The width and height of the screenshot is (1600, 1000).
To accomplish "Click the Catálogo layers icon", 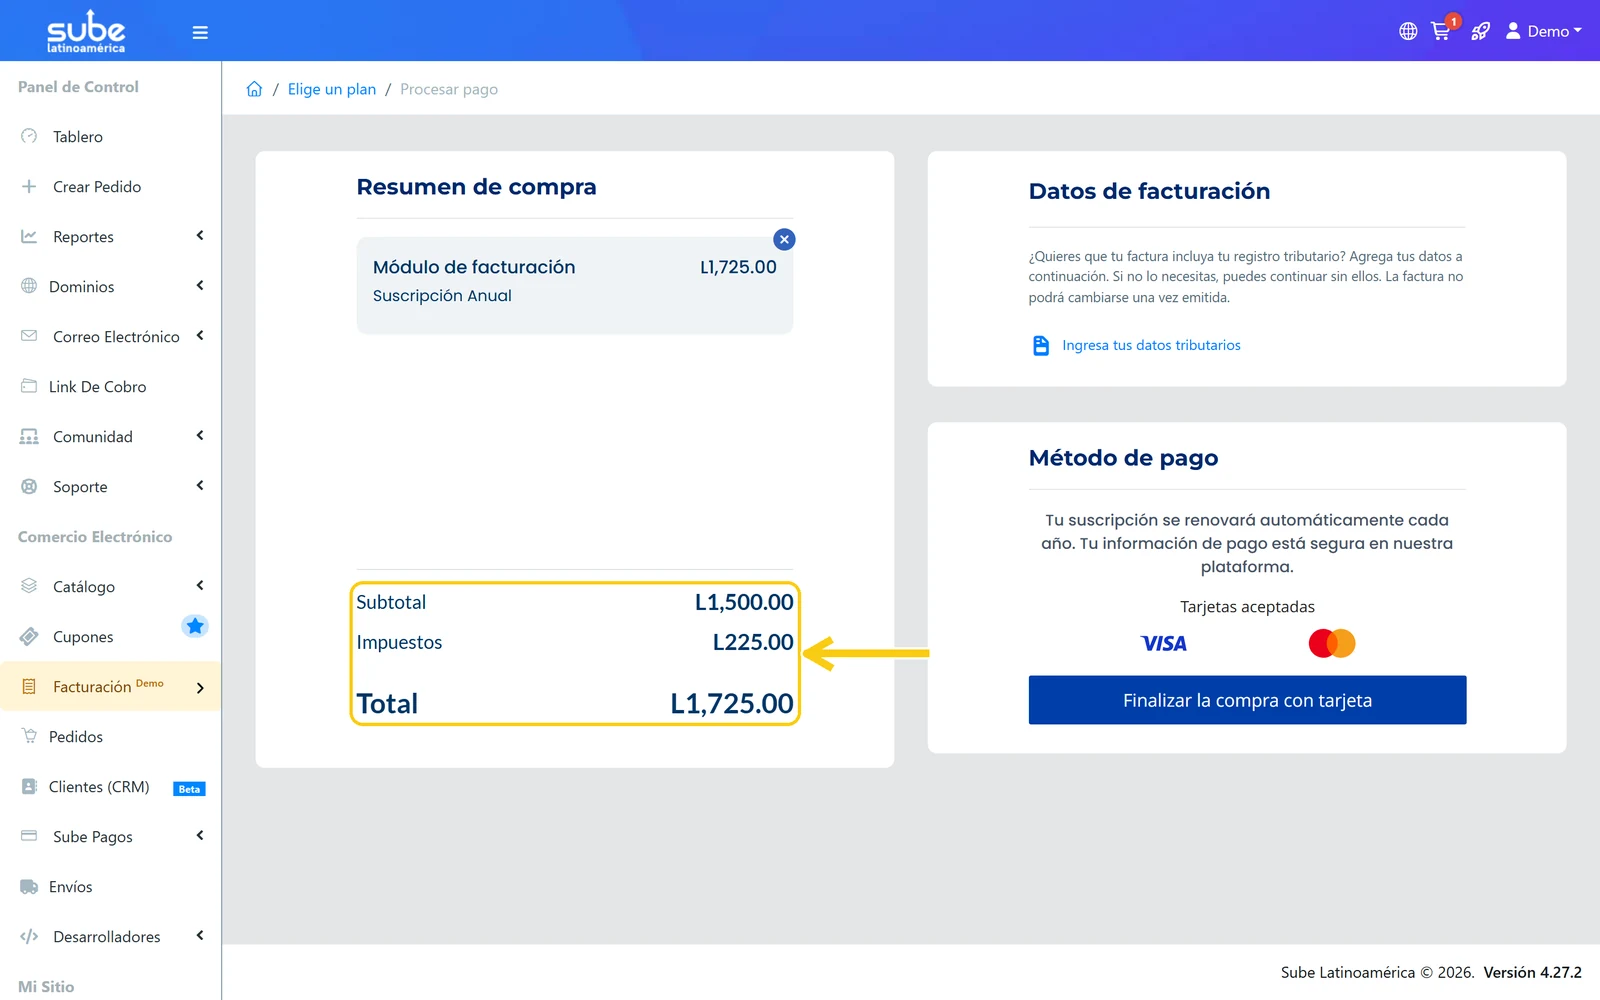I will point(29,586).
